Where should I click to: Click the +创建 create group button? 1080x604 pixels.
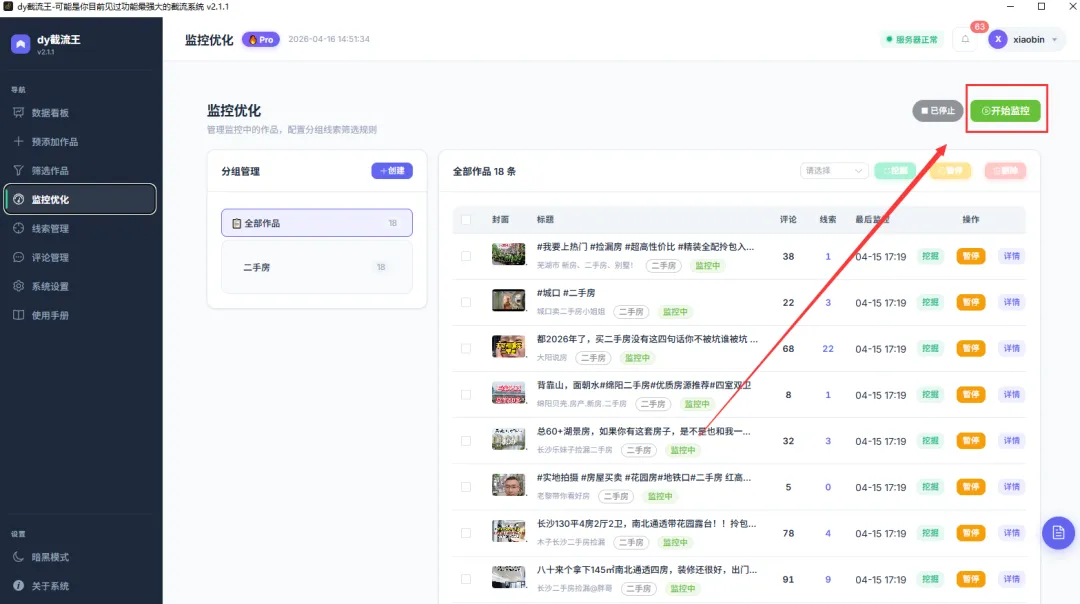pos(391,170)
